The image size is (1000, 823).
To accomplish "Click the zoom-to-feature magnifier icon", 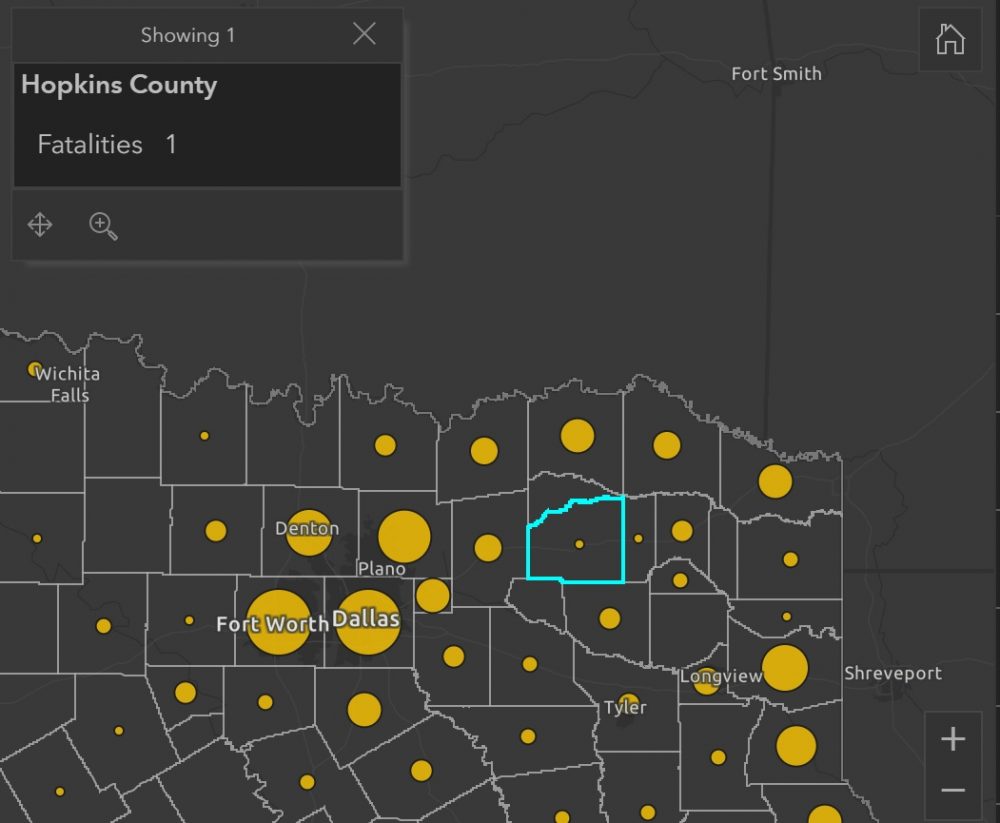I will (x=103, y=226).
